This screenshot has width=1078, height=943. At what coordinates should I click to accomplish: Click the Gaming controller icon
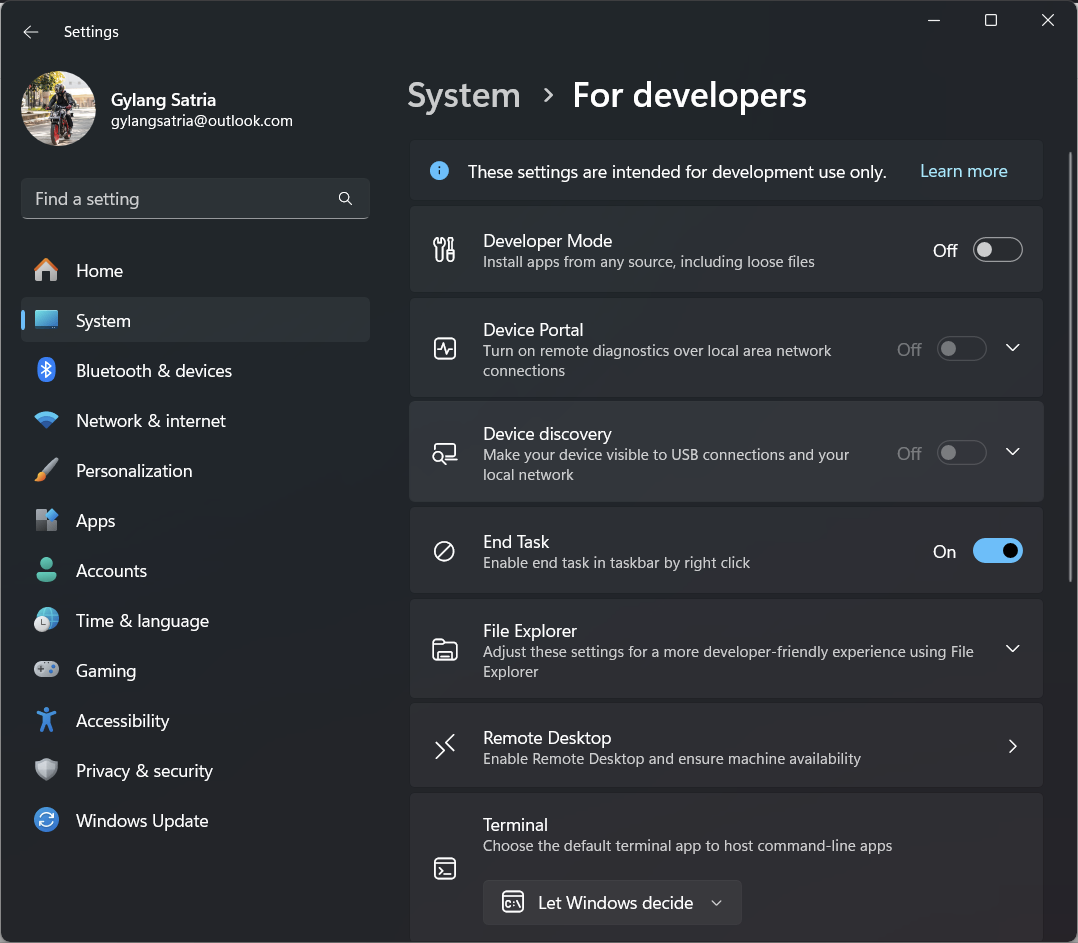pyautogui.click(x=46, y=669)
